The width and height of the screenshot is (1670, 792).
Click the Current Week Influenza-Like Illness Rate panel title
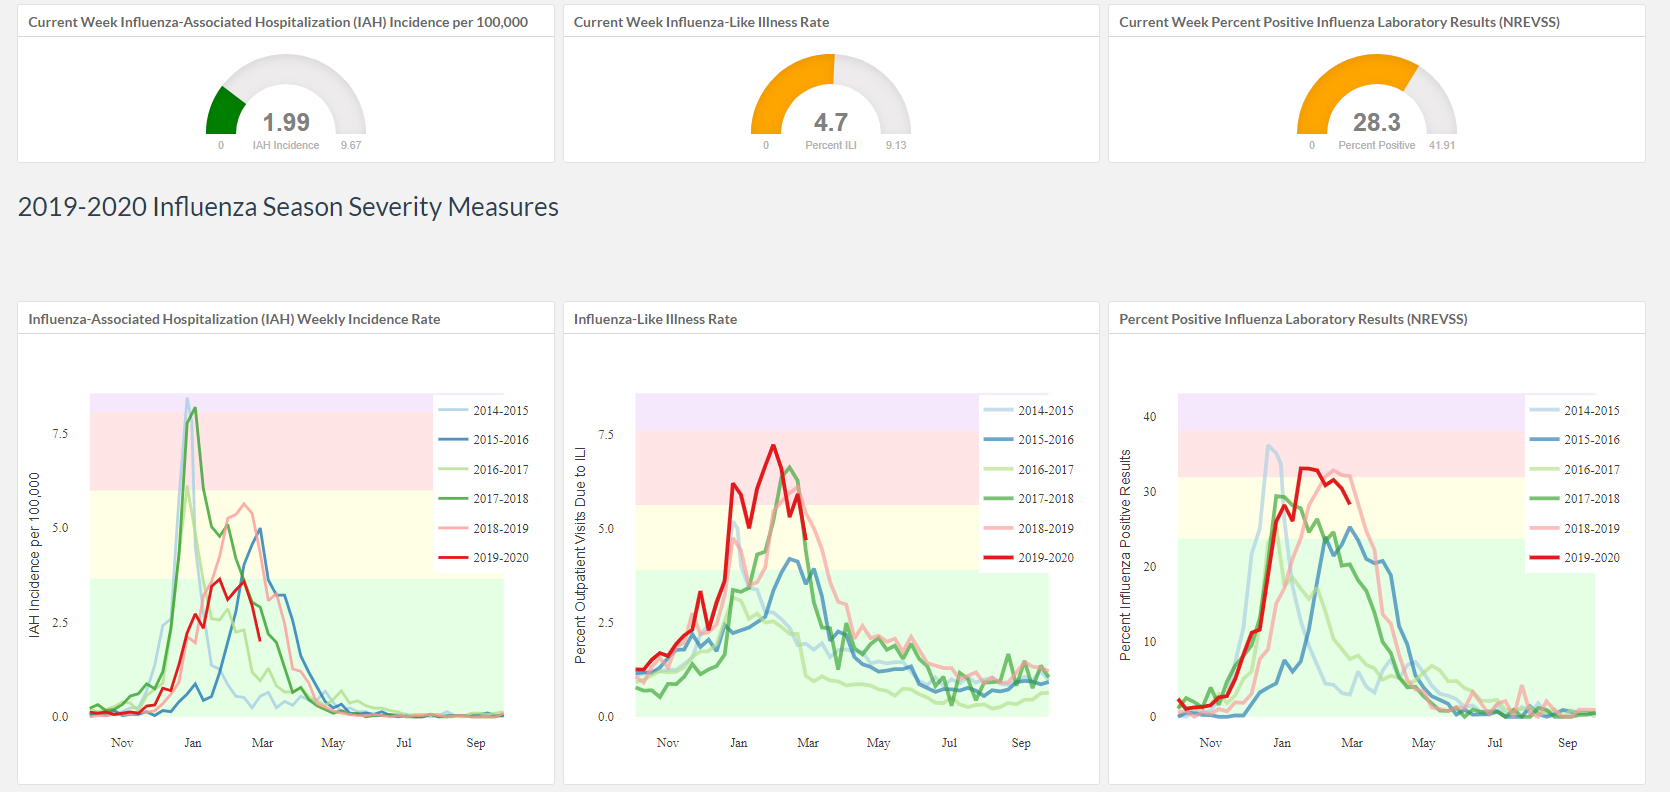coord(701,22)
